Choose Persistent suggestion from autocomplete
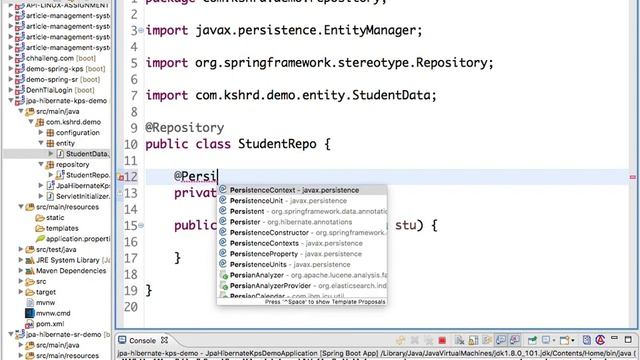This screenshot has width=640, height=360. [302, 211]
